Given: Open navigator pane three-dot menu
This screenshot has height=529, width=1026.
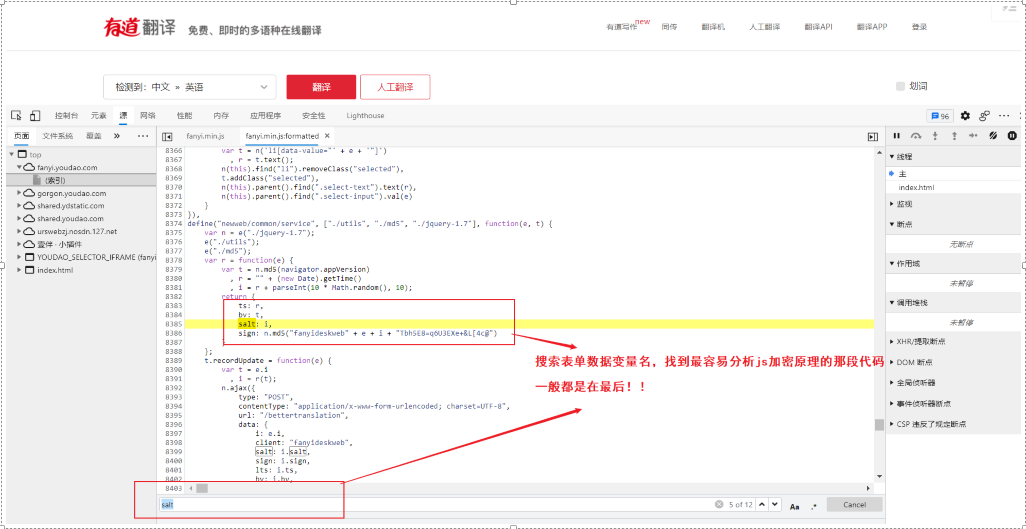Looking at the screenshot, I should [x=143, y=136].
